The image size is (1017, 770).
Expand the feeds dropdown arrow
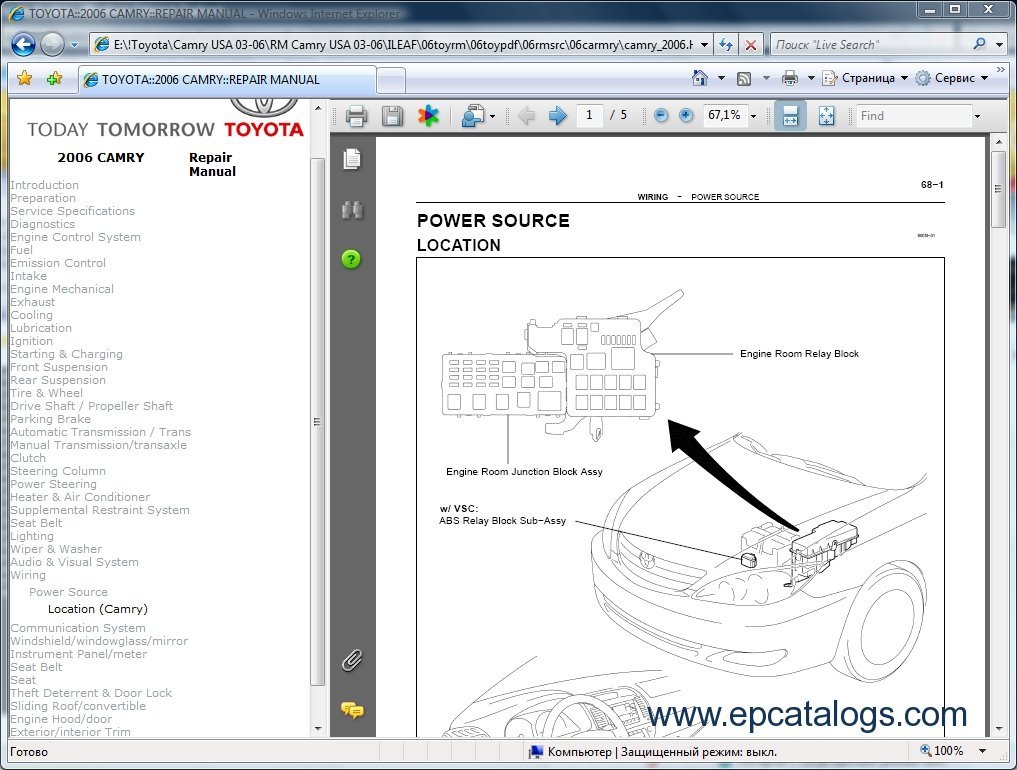[766, 78]
